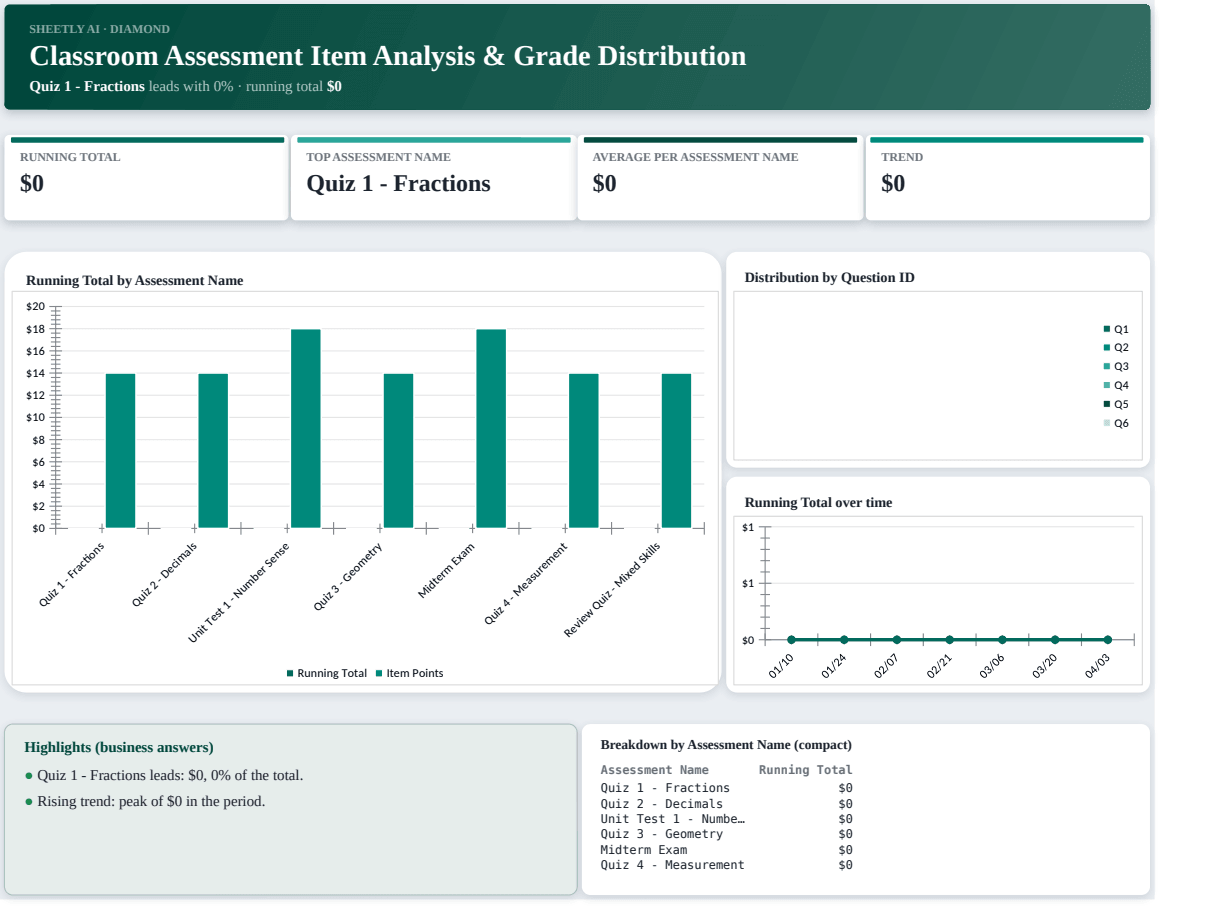1227x922 pixels.
Task: Click the bar for Quiz 1 - Fractions
Action: coord(120,450)
